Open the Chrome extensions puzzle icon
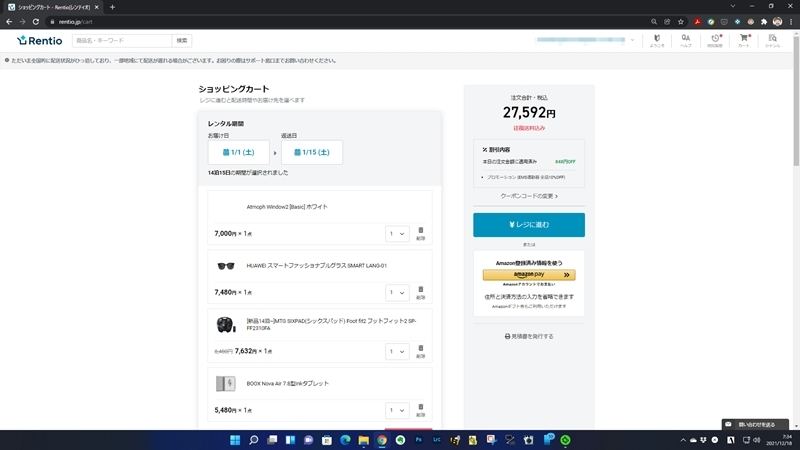Image resolution: width=800 pixels, height=450 pixels. (764, 22)
